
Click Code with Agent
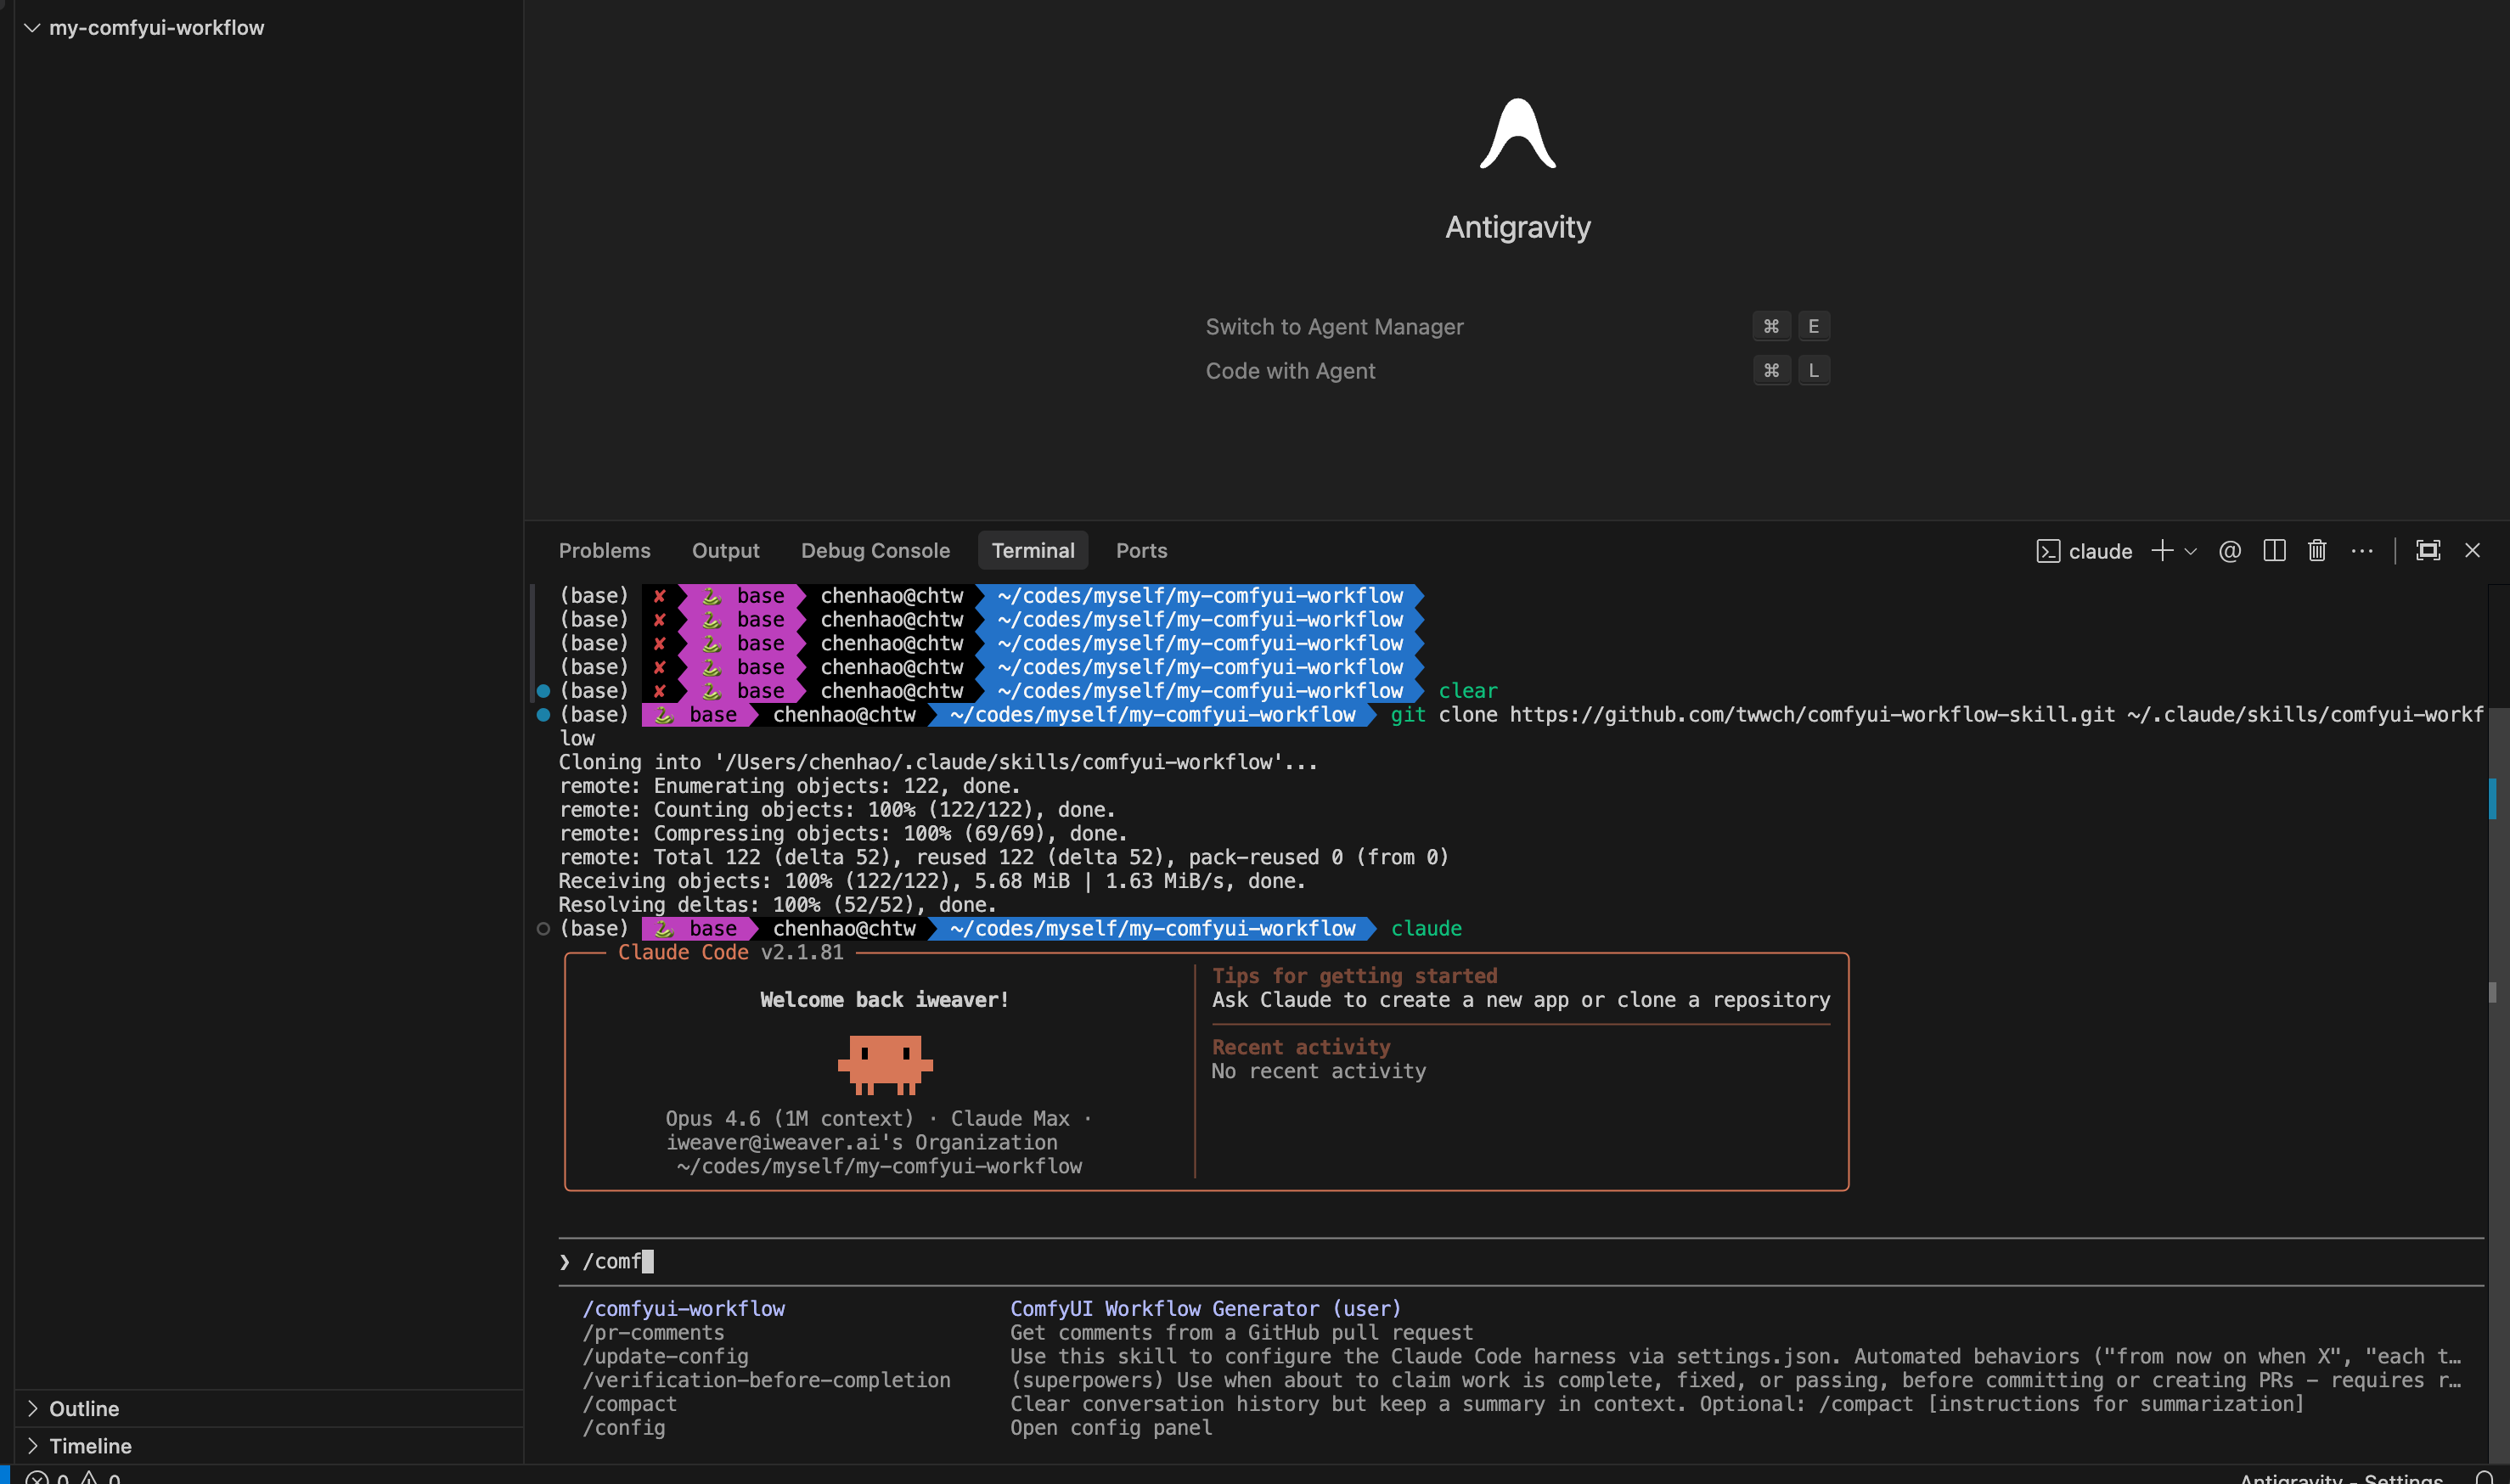tap(1290, 371)
